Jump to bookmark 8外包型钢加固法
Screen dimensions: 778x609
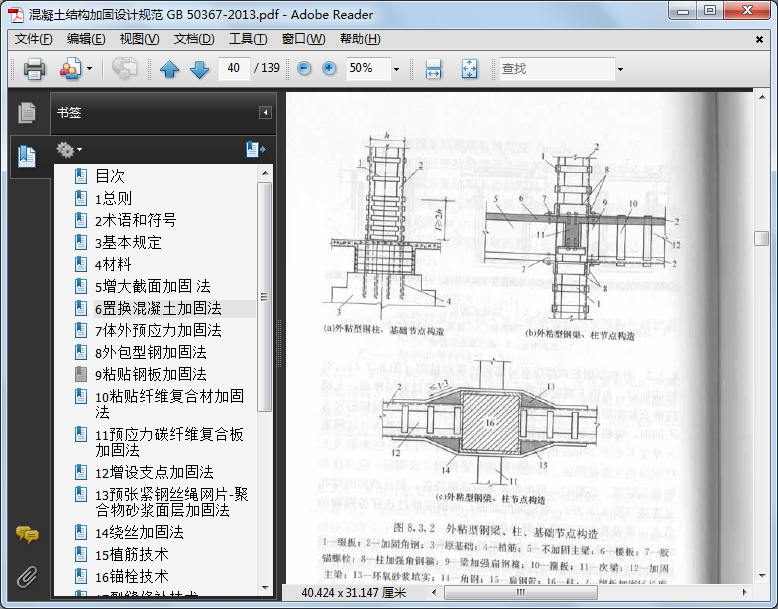point(151,352)
